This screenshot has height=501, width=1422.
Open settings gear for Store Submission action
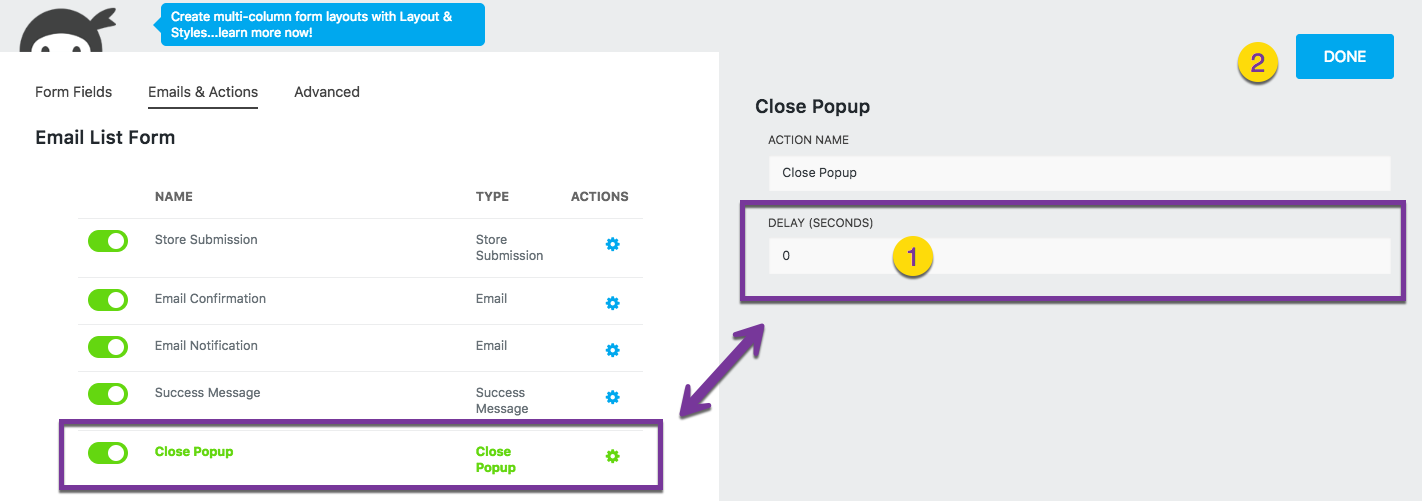pyautogui.click(x=613, y=244)
